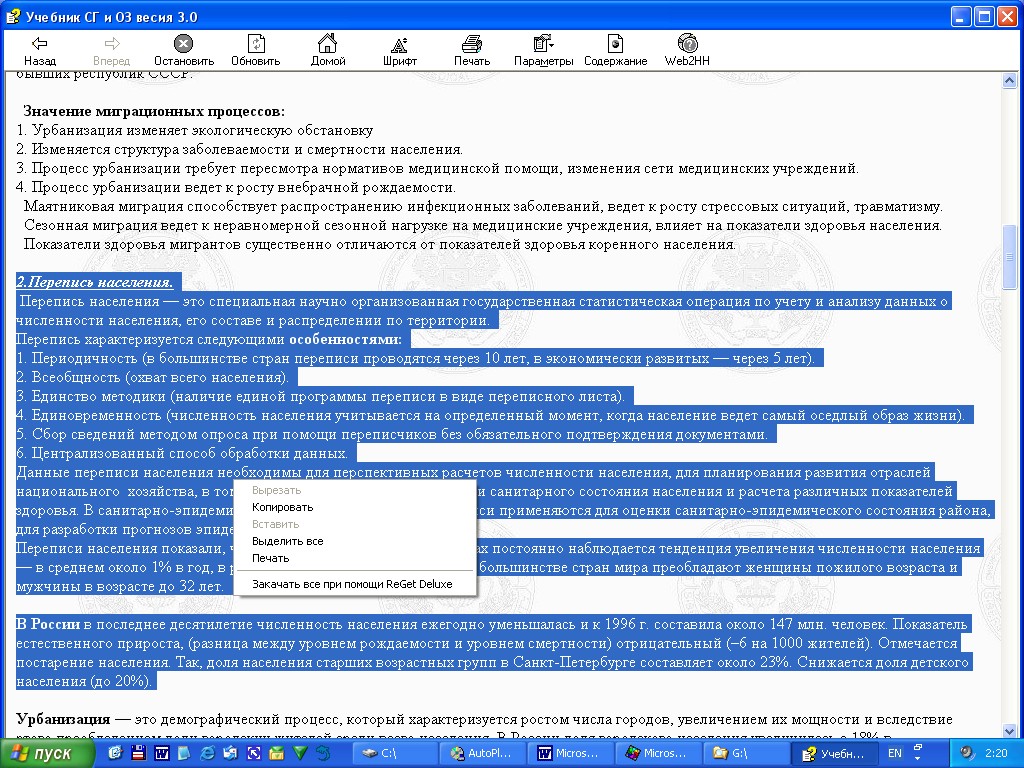Select Печать in the context menu
1024x768 pixels.
[x=270, y=558]
